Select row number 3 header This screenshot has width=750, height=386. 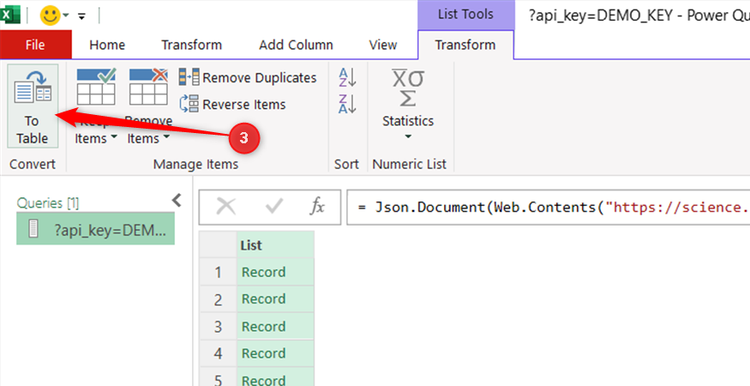(218, 326)
